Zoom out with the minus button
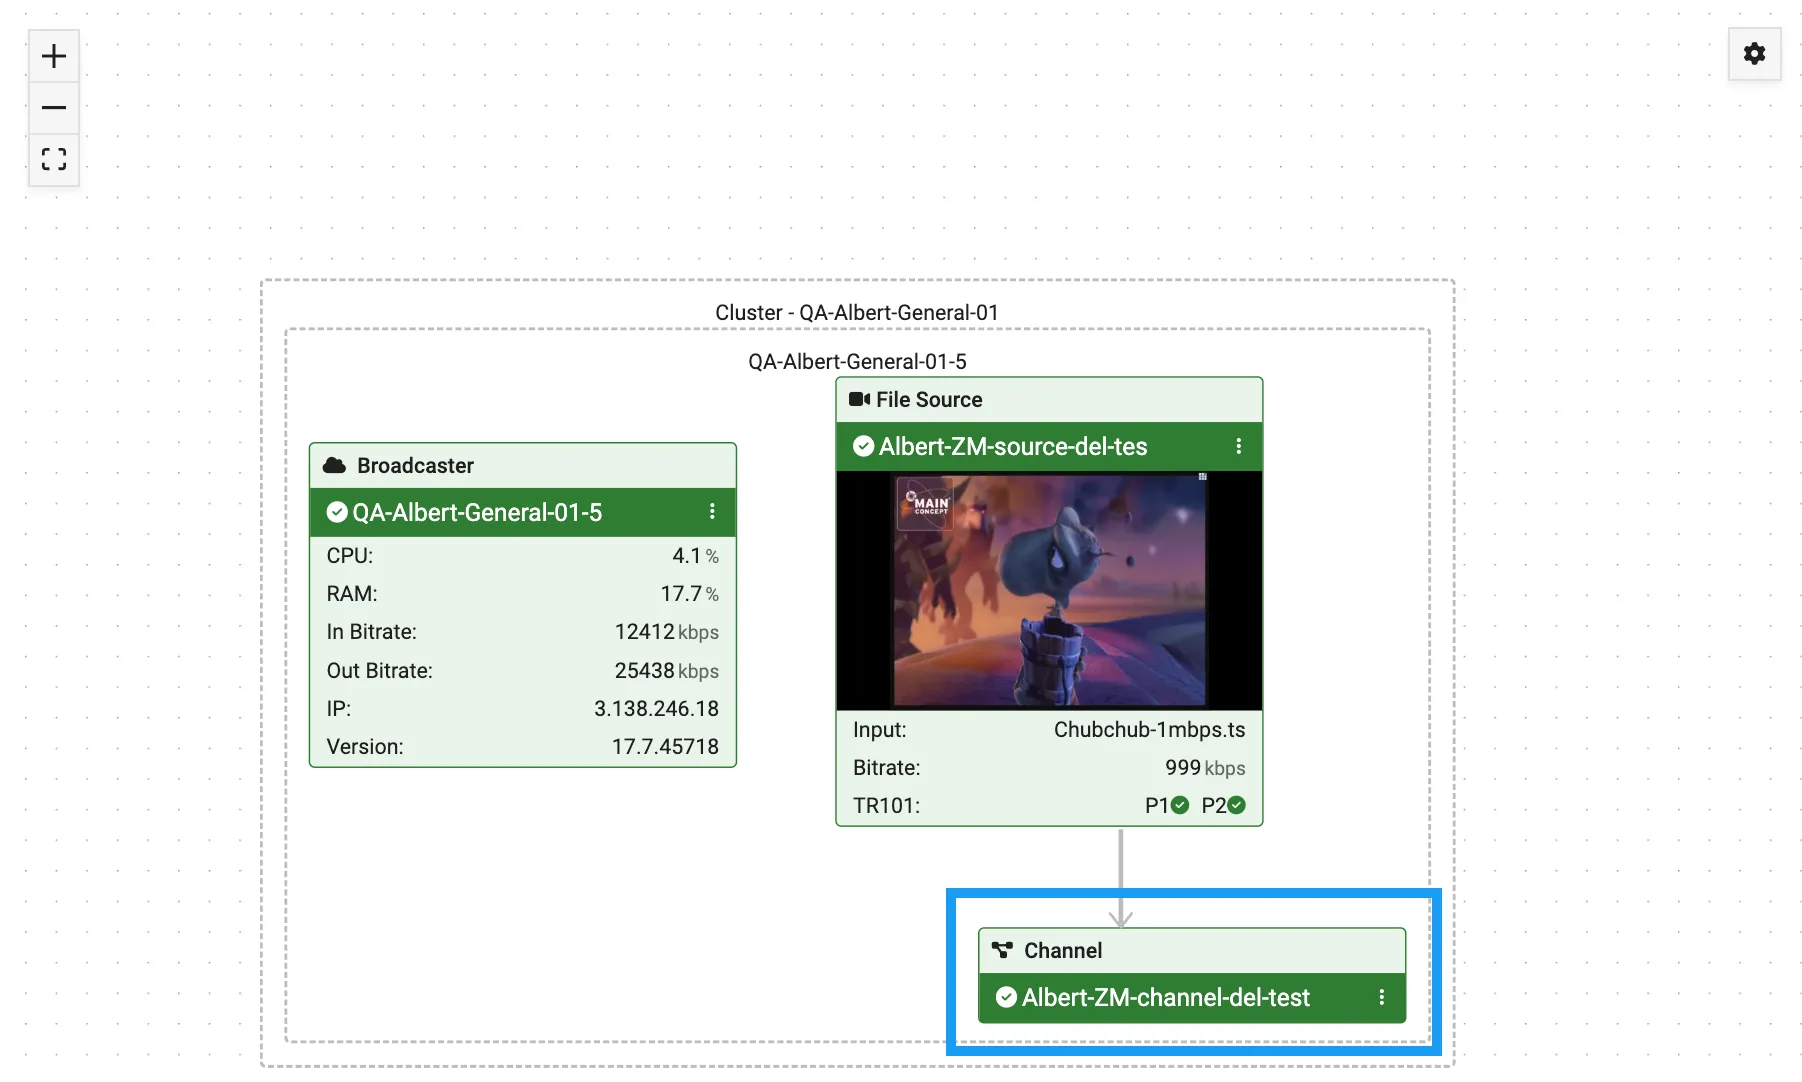 click(x=54, y=107)
